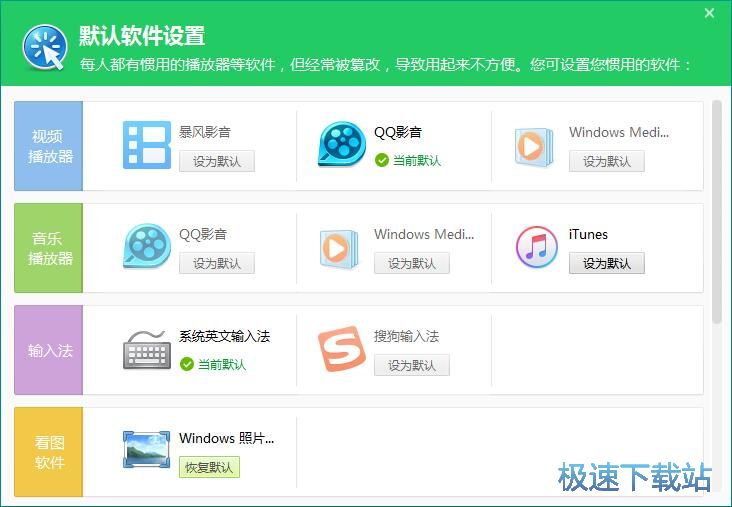This screenshot has width=732, height=507.
Task: Select the 输入法 category tab
Action: tap(49, 350)
